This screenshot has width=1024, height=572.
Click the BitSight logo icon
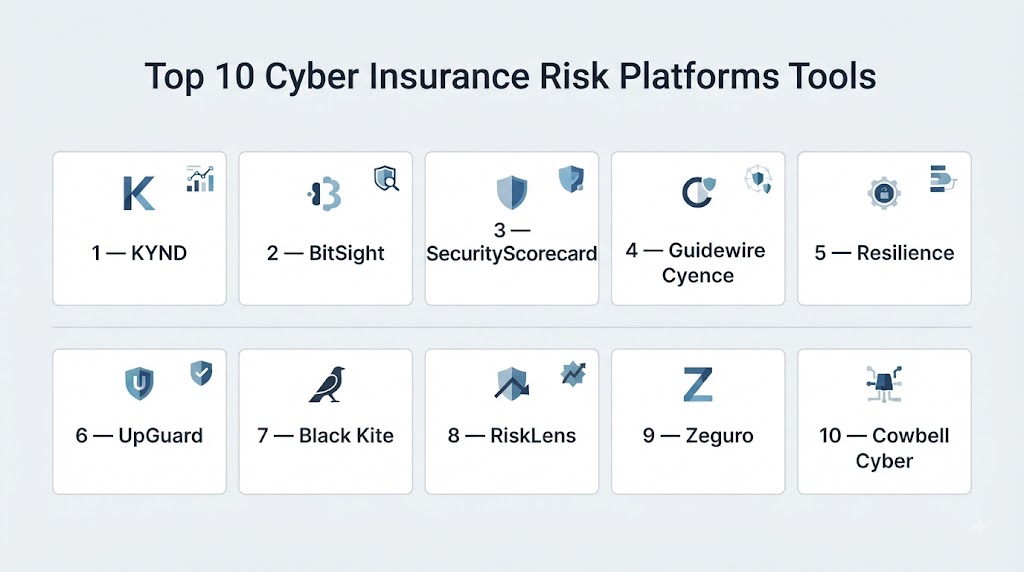click(x=325, y=194)
